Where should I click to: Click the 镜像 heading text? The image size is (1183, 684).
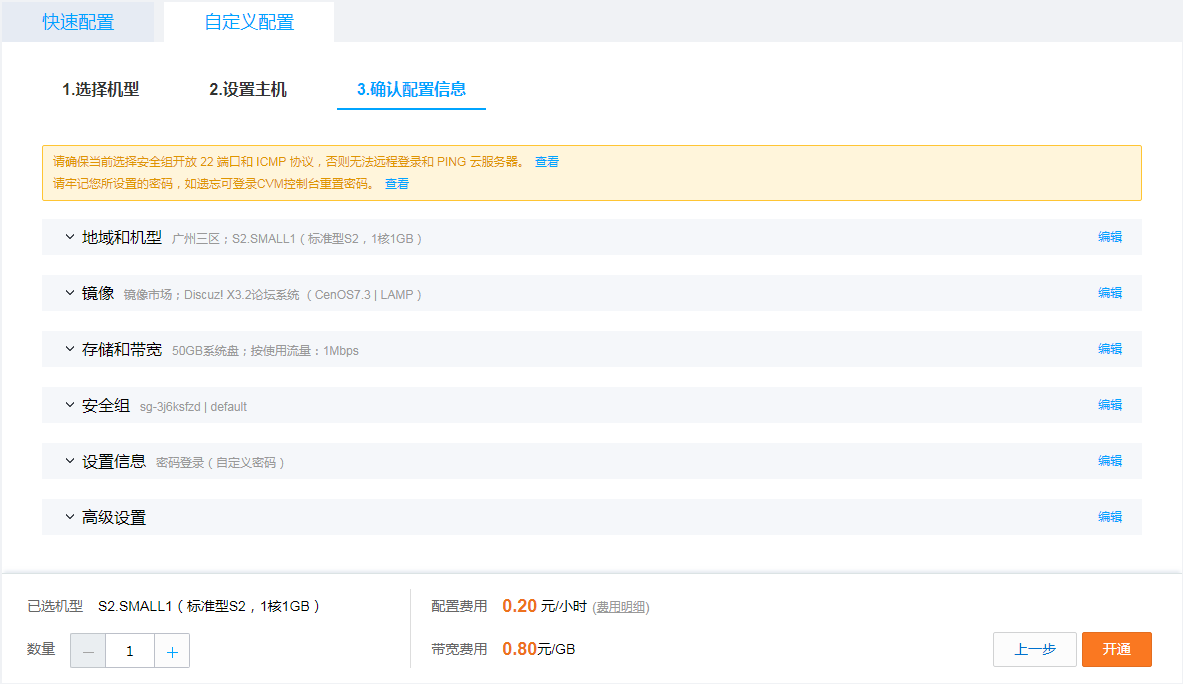pyautogui.click(x=97, y=293)
